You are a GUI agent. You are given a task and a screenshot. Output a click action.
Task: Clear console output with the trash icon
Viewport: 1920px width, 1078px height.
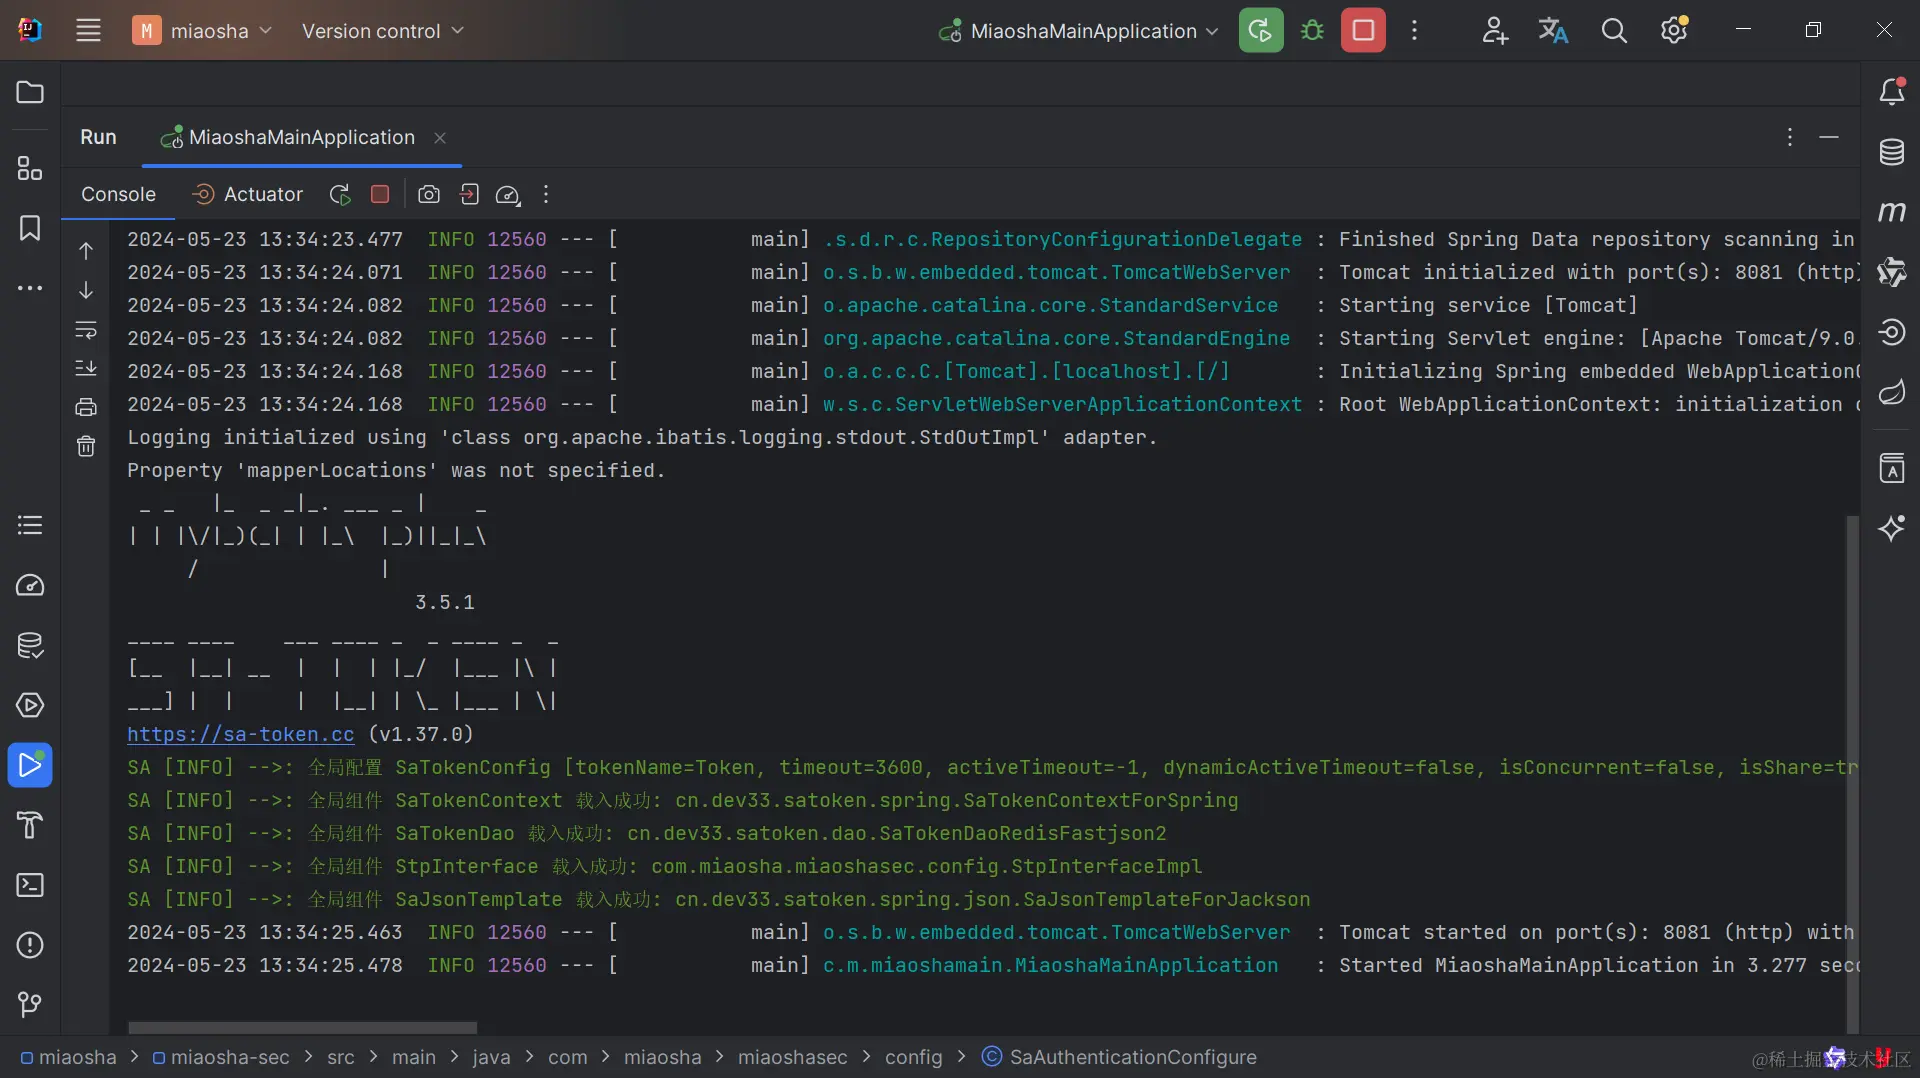click(x=86, y=446)
